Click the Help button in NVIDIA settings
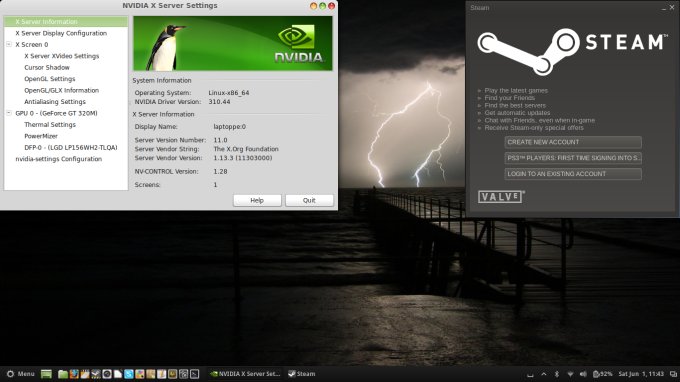Viewport: 680px width, 382px height. pyautogui.click(x=257, y=200)
